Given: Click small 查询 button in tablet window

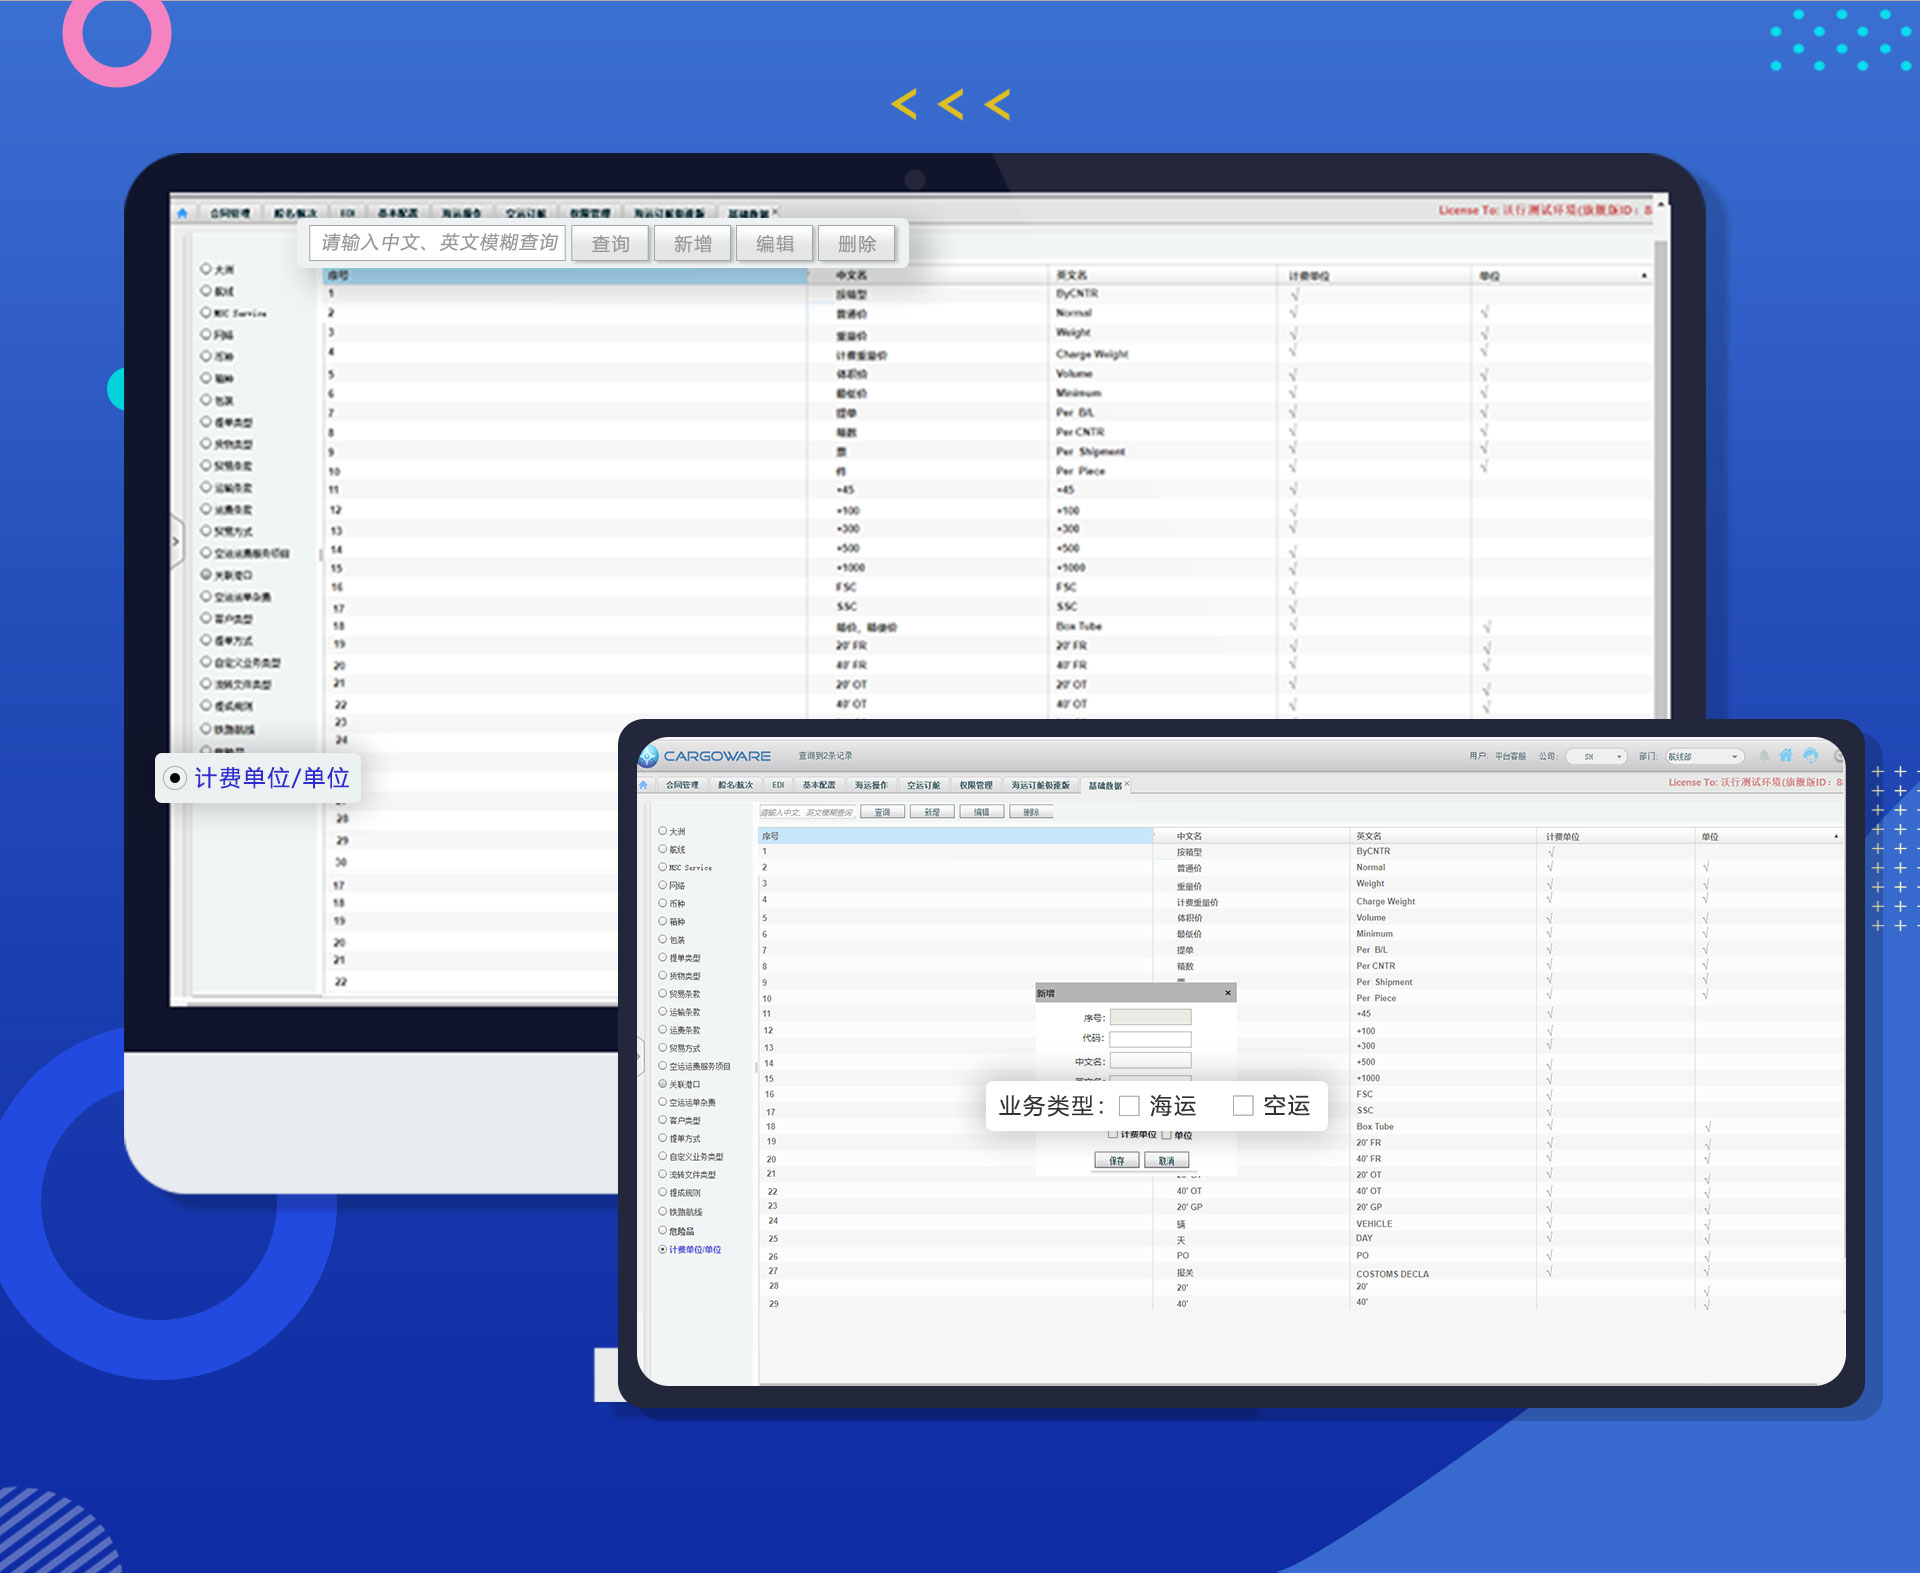Looking at the screenshot, I should click(x=882, y=812).
